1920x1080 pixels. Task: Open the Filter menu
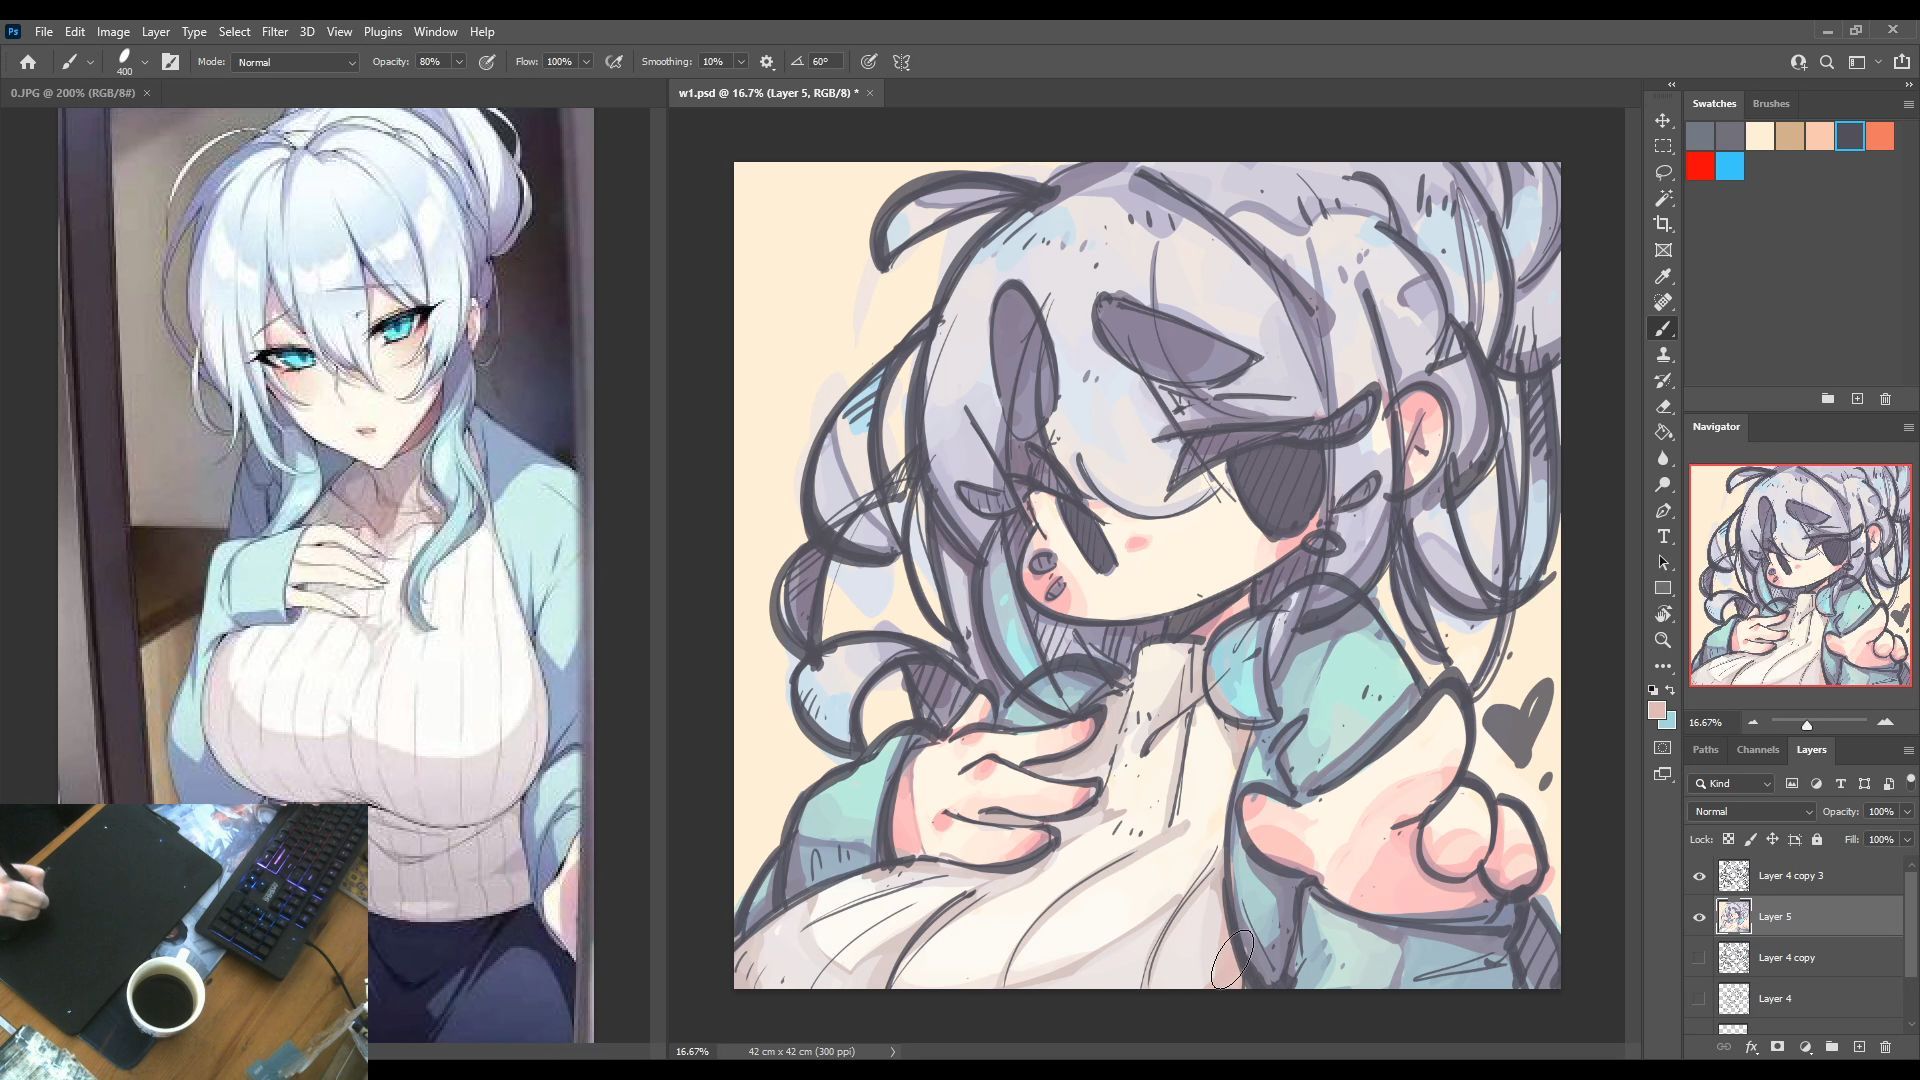tap(274, 32)
